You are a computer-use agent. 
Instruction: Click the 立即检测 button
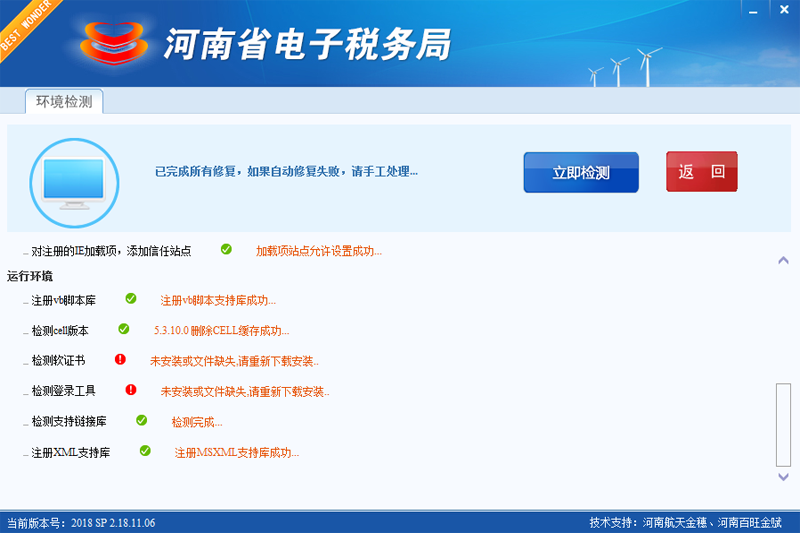tap(581, 172)
